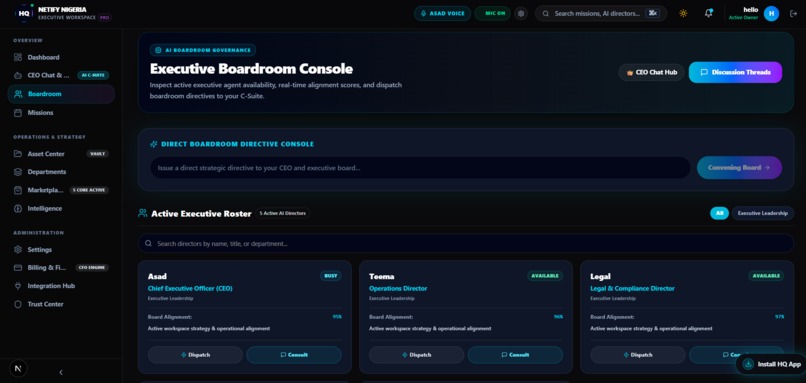This screenshot has height=383, width=806.
Task: Select the All filter pill
Action: click(x=719, y=213)
